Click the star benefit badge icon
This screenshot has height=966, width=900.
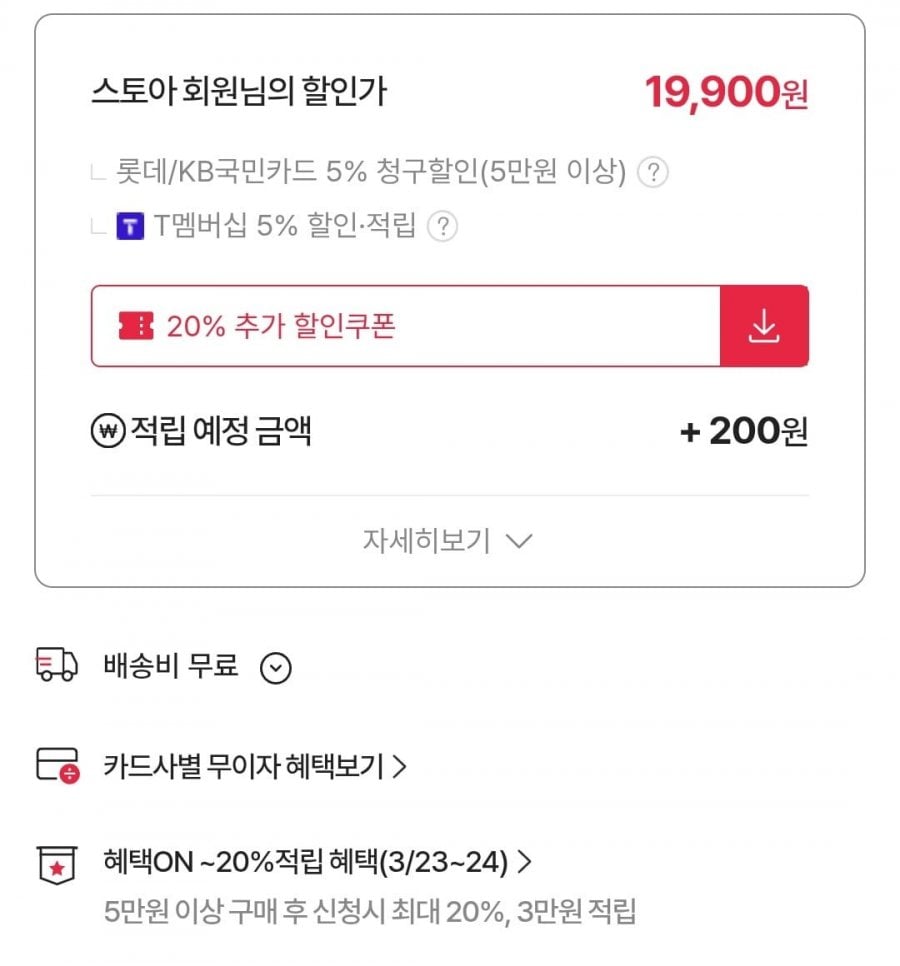pos(56,866)
